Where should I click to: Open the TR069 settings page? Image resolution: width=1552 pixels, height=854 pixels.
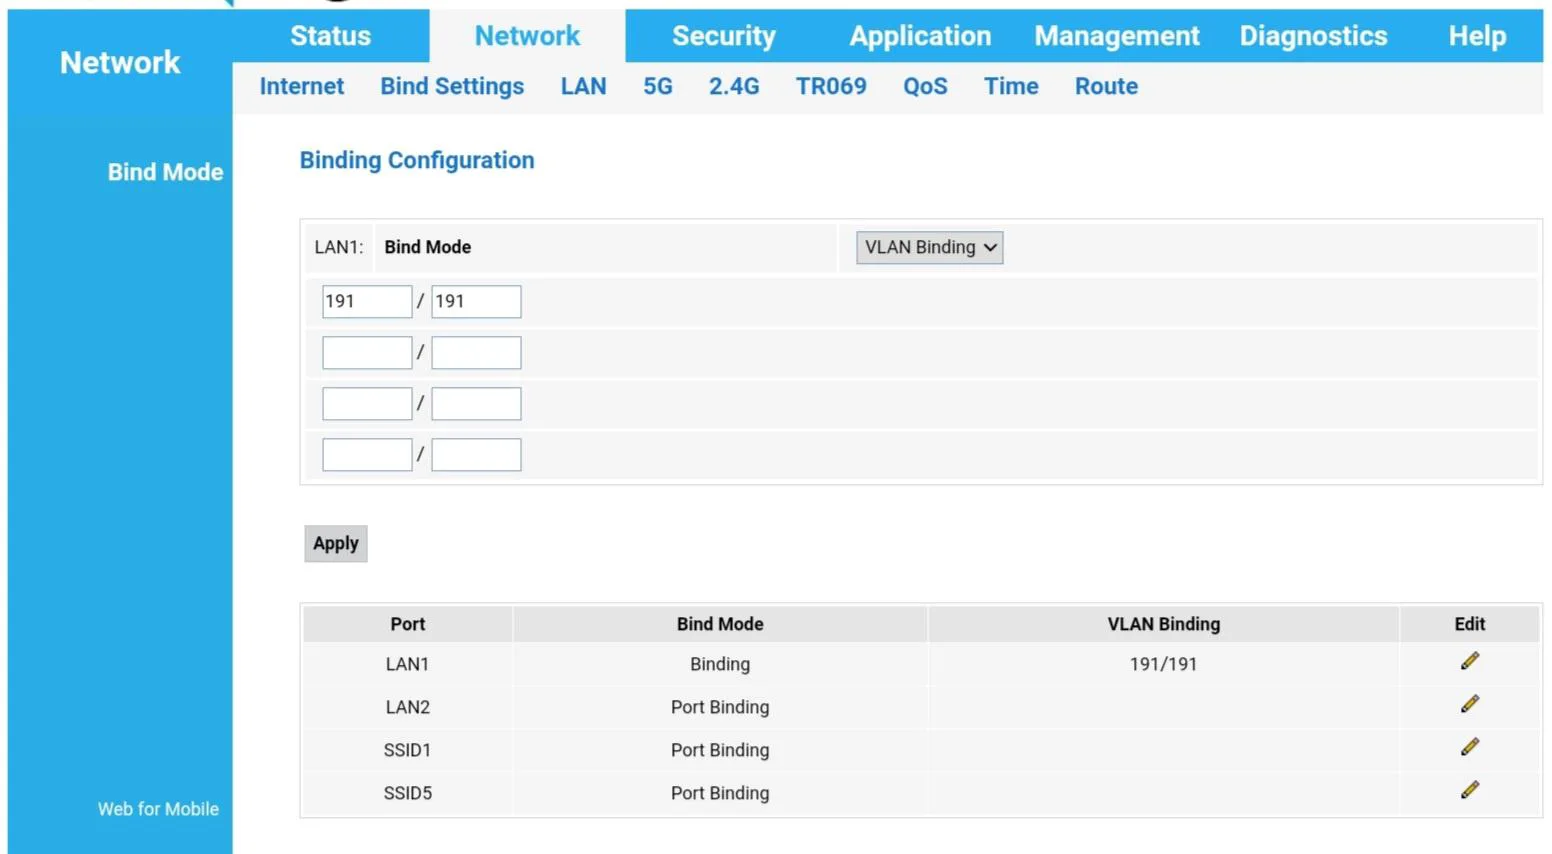[x=830, y=87]
